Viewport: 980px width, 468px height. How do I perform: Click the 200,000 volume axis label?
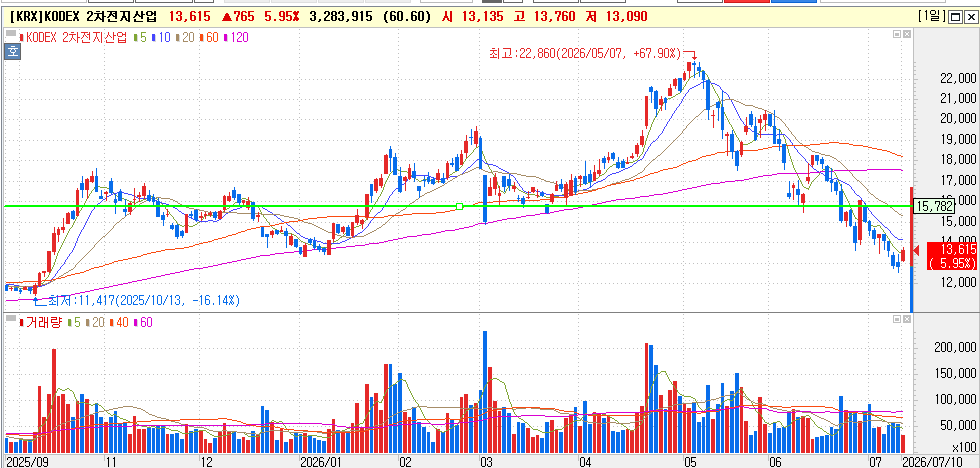pos(954,347)
